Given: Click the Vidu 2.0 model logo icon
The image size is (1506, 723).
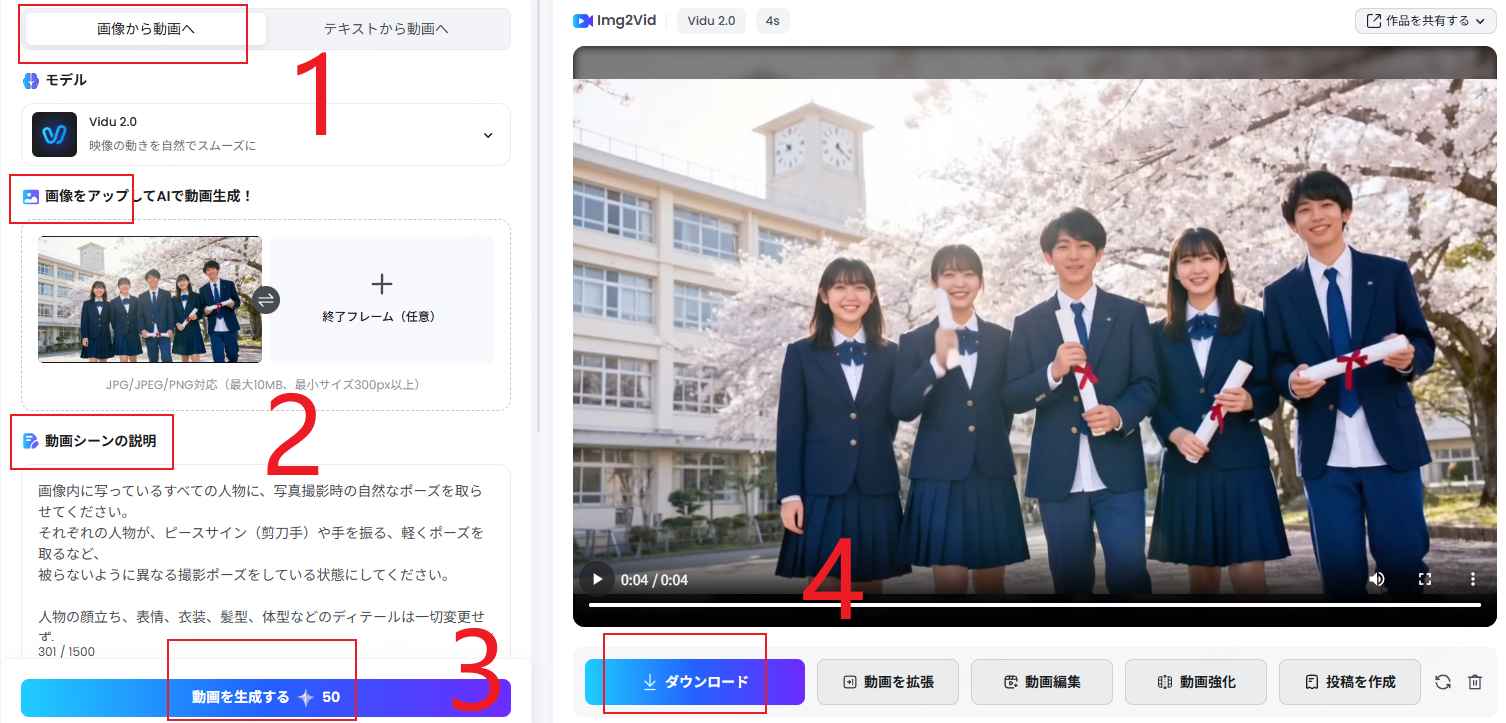Looking at the screenshot, I should (x=54, y=134).
